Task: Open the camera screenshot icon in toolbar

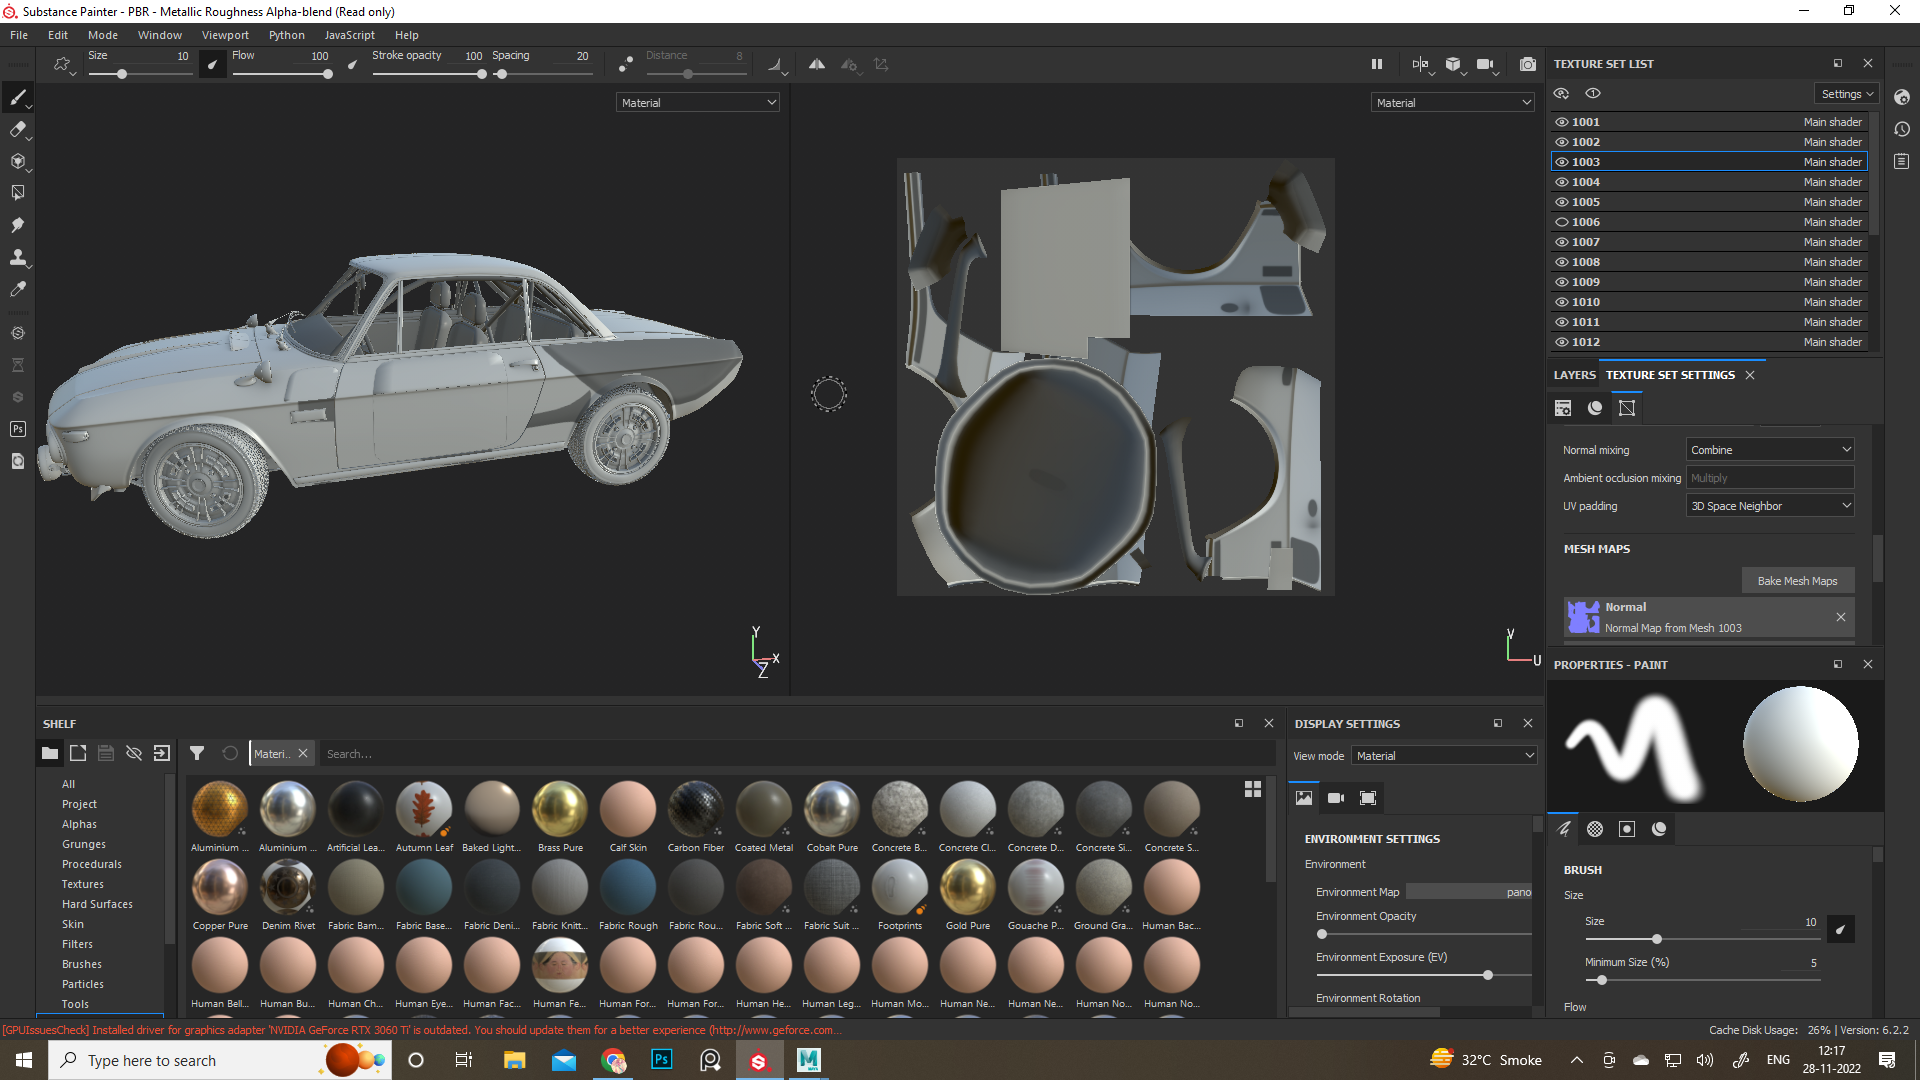Action: click(x=1528, y=64)
